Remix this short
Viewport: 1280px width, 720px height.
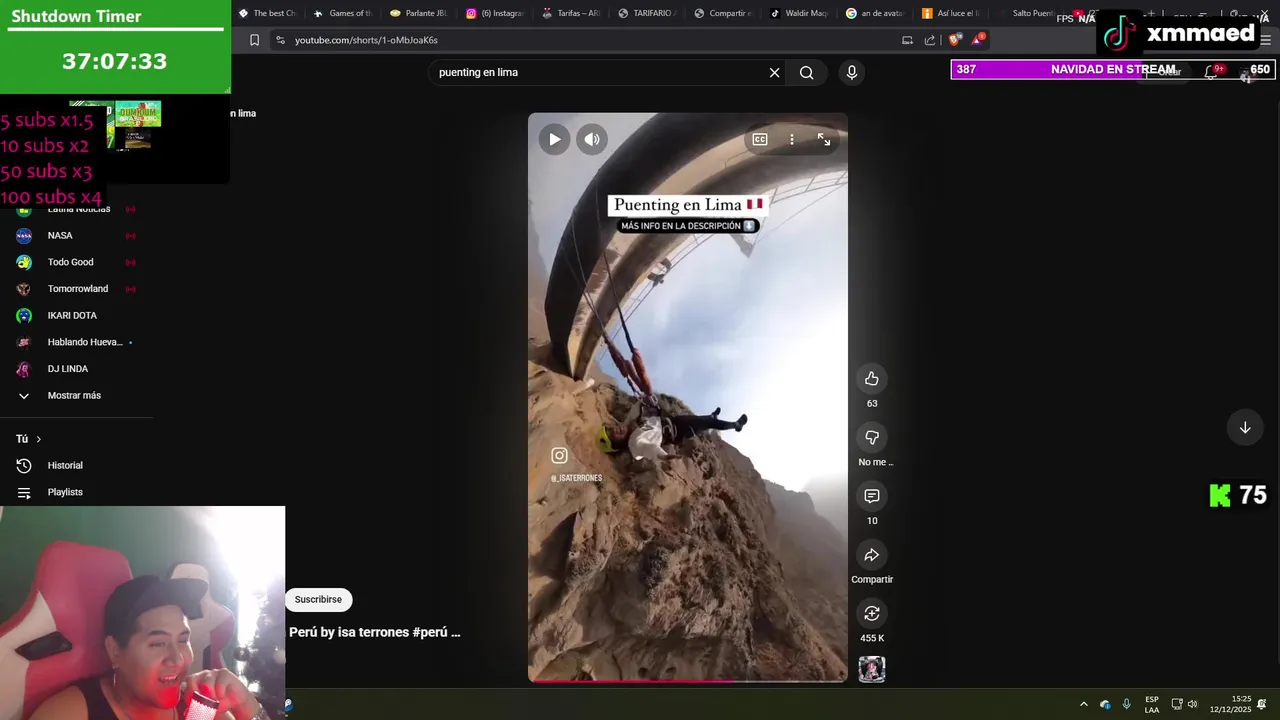point(872,613)
